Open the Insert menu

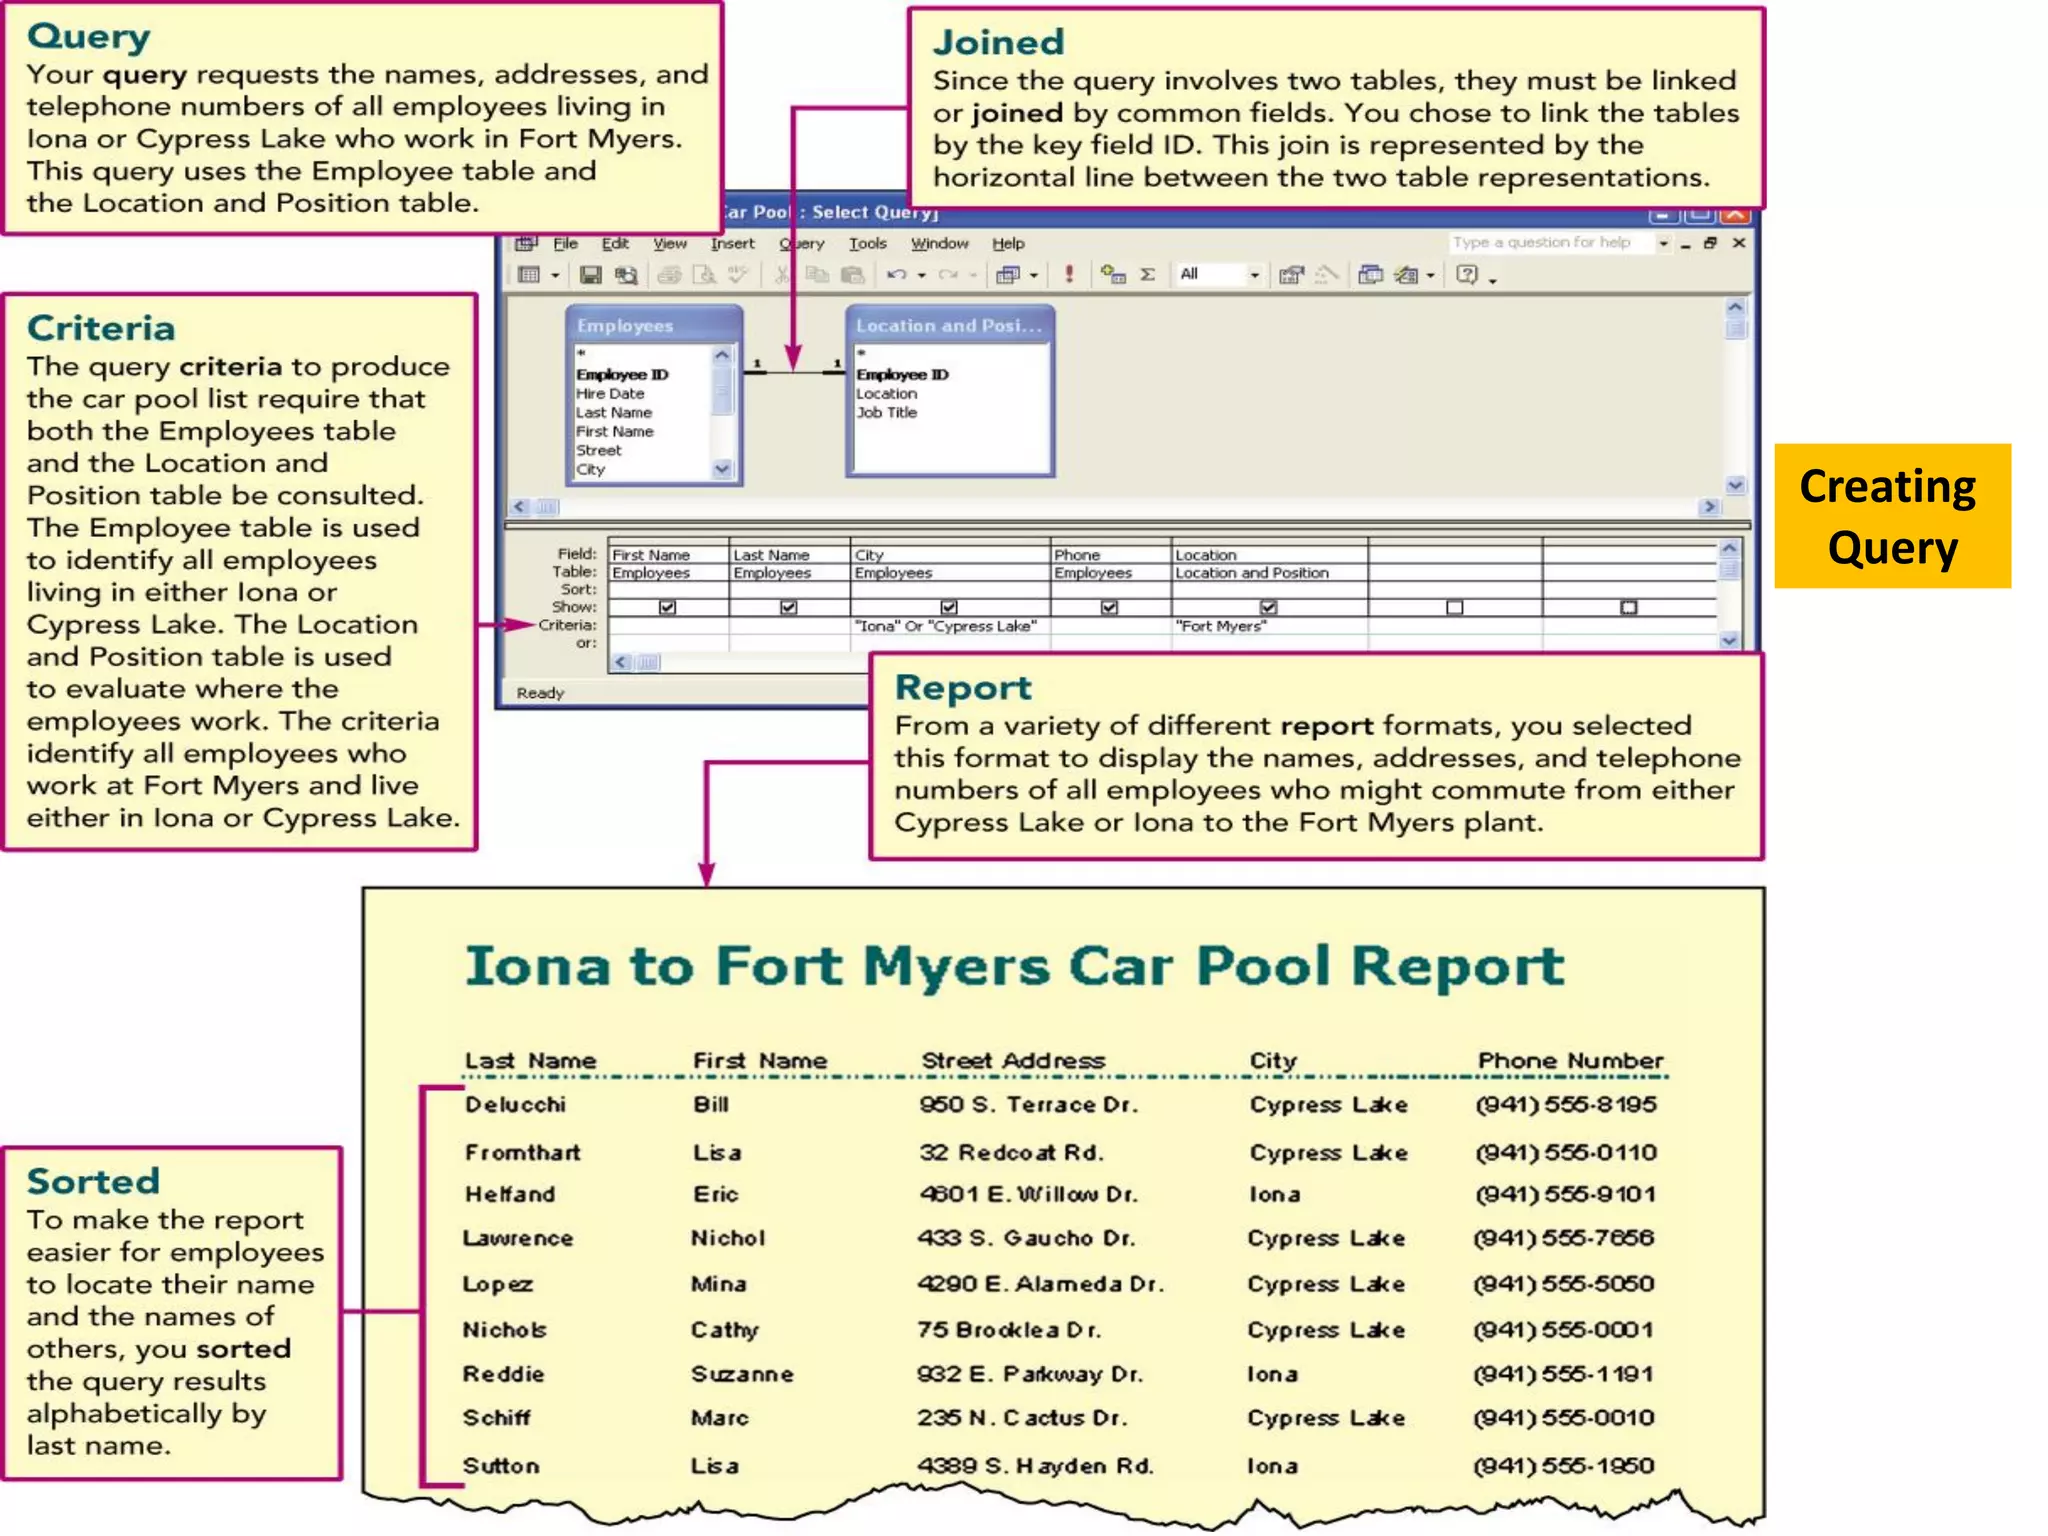point(733,243)
